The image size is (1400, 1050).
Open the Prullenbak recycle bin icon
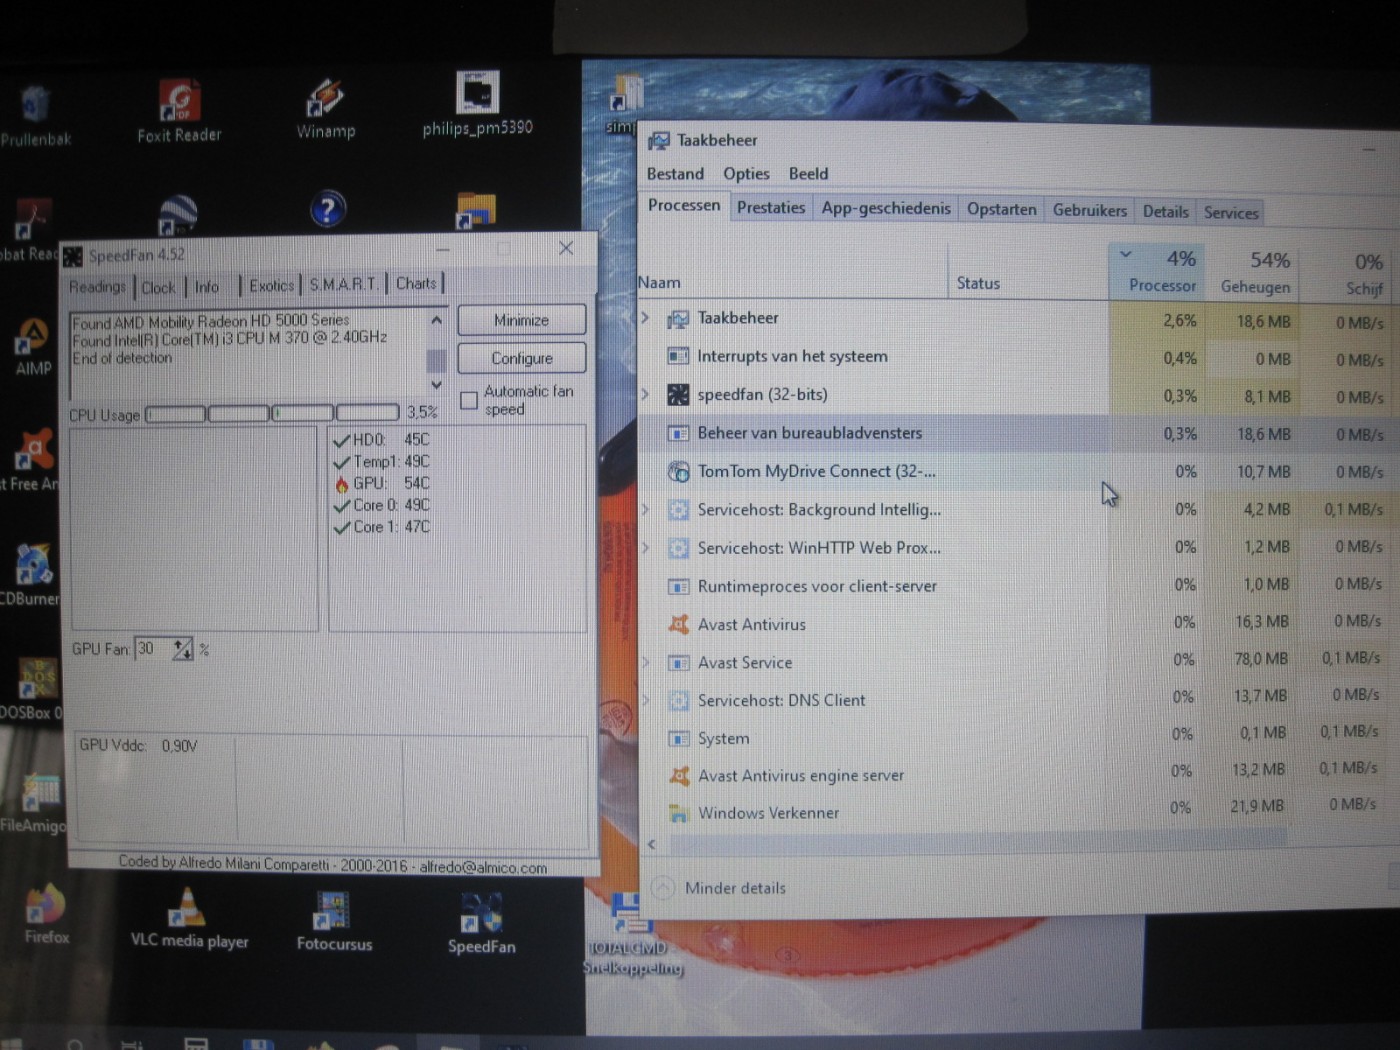point(36,116)
